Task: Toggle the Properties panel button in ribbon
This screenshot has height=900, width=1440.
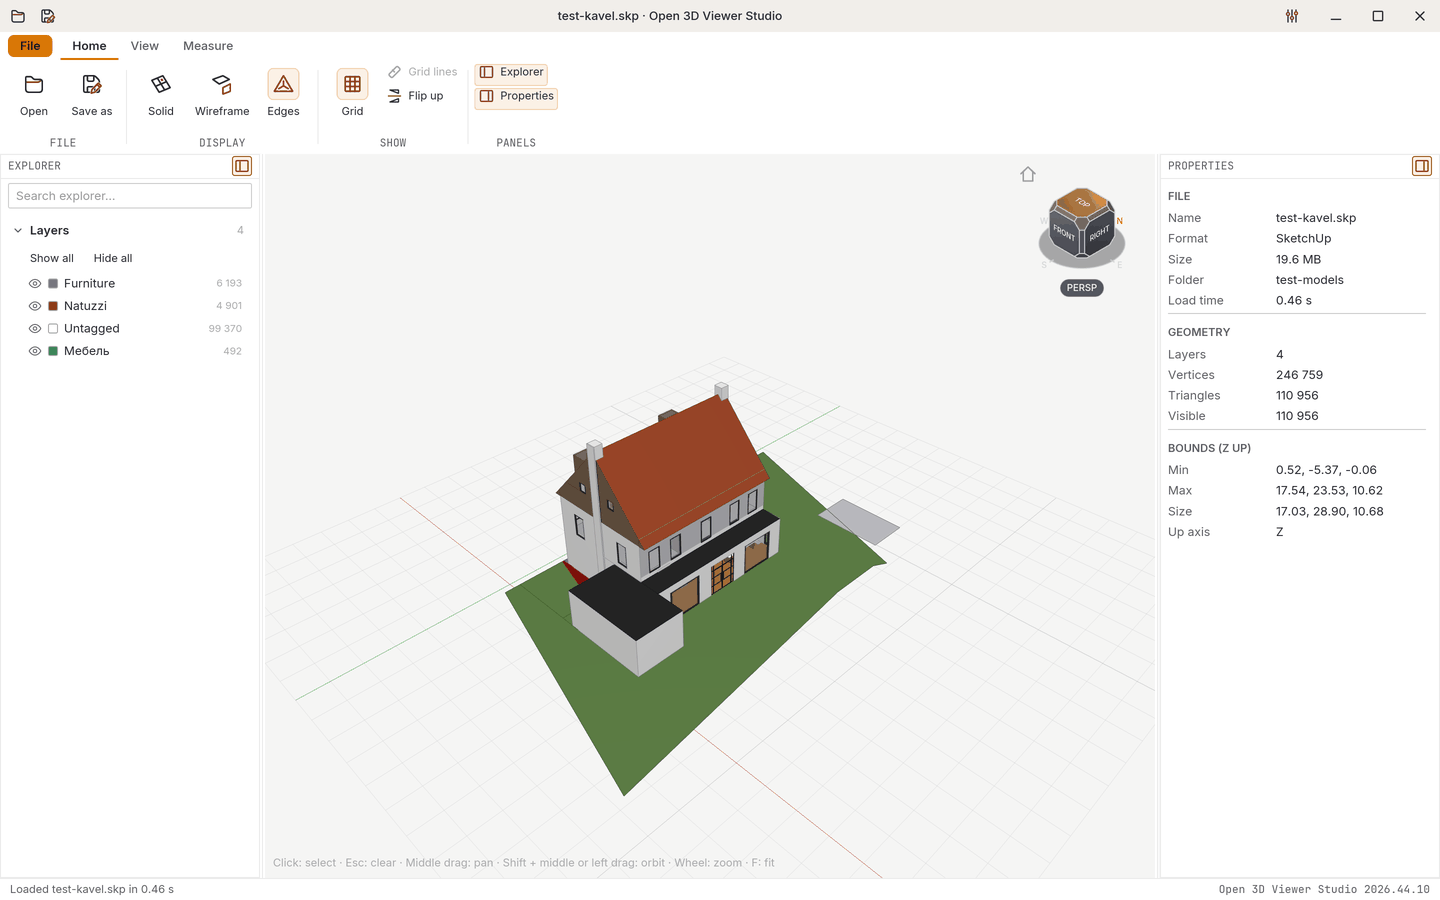Action: pyautogui.click(x=516, y=96)
